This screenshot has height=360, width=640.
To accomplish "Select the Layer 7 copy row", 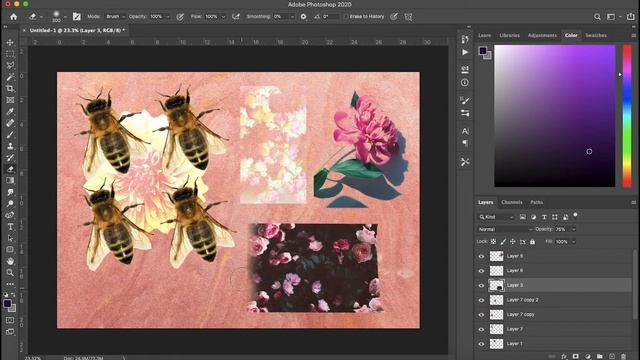I will point(554,315).
